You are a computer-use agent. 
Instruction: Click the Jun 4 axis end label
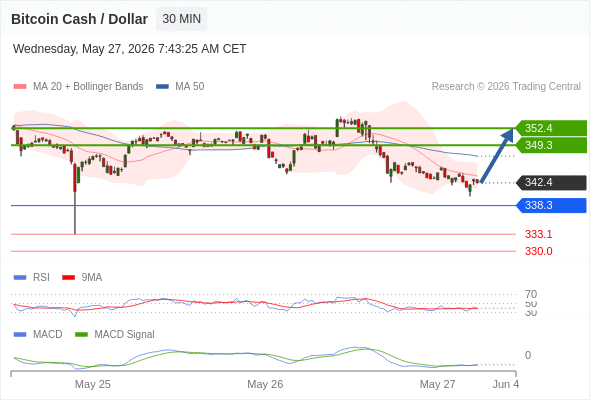pos(506,384)
